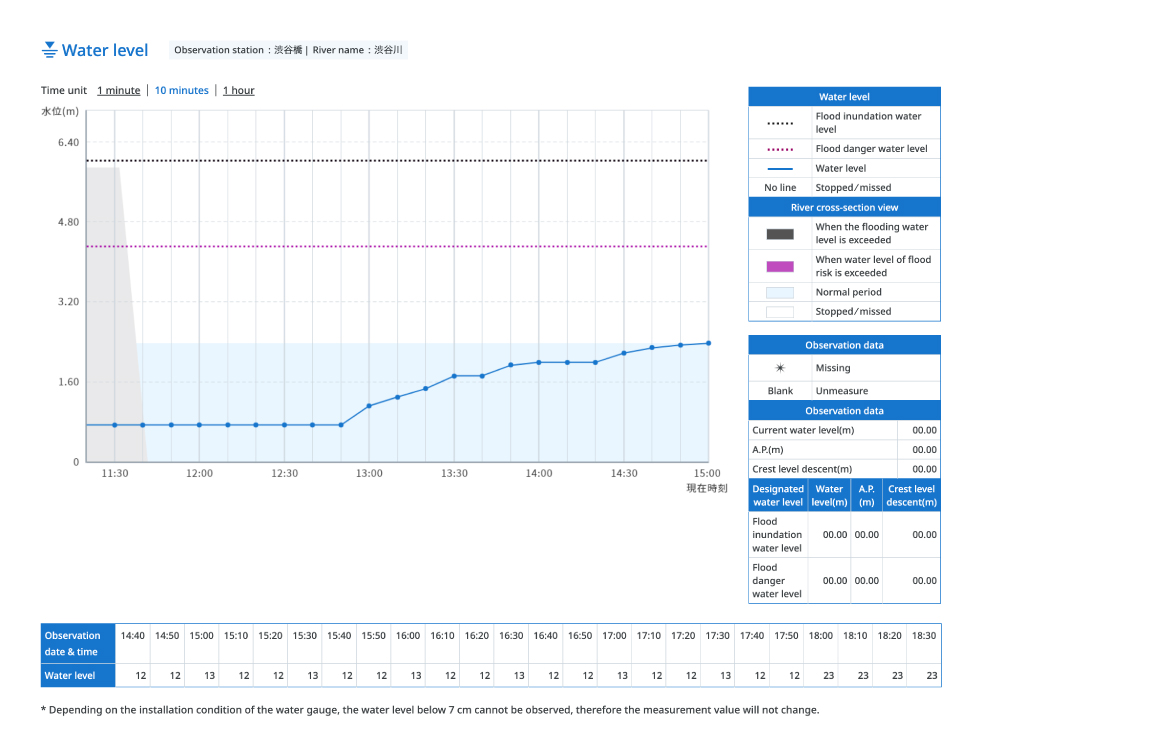Click the chart data point at 12:00

coord(200,425)
